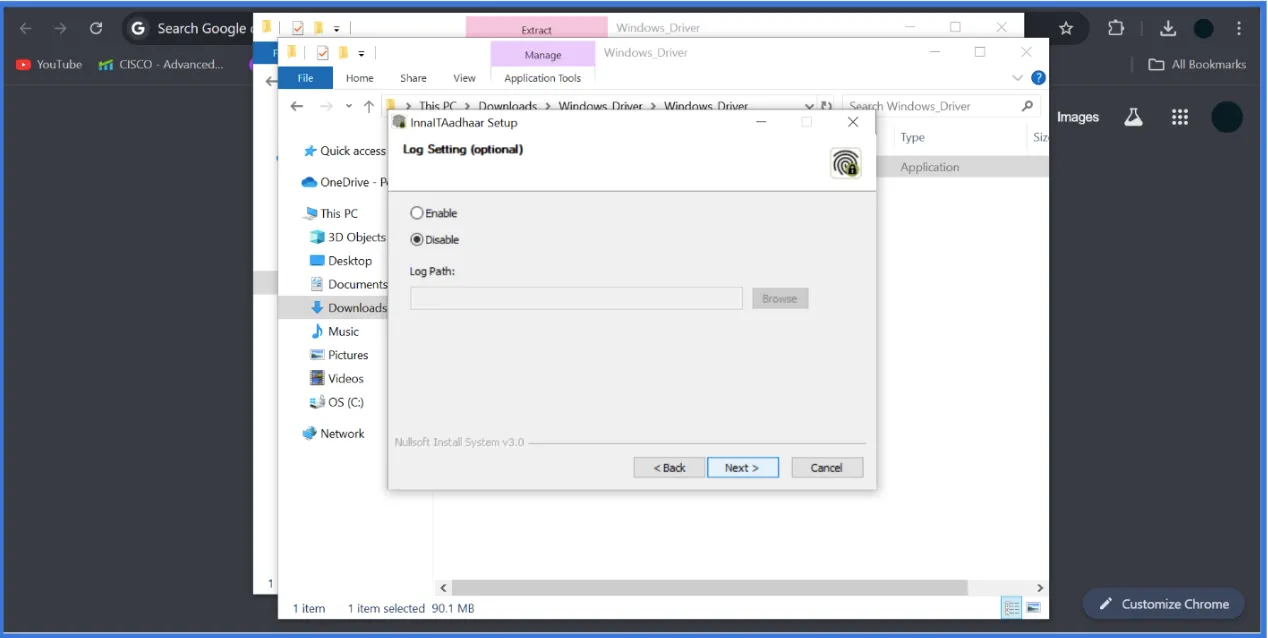Open Desktop in navigation pane
Image resolution: width=1268 pixels, height=638 pixels.
click(341, 260)
